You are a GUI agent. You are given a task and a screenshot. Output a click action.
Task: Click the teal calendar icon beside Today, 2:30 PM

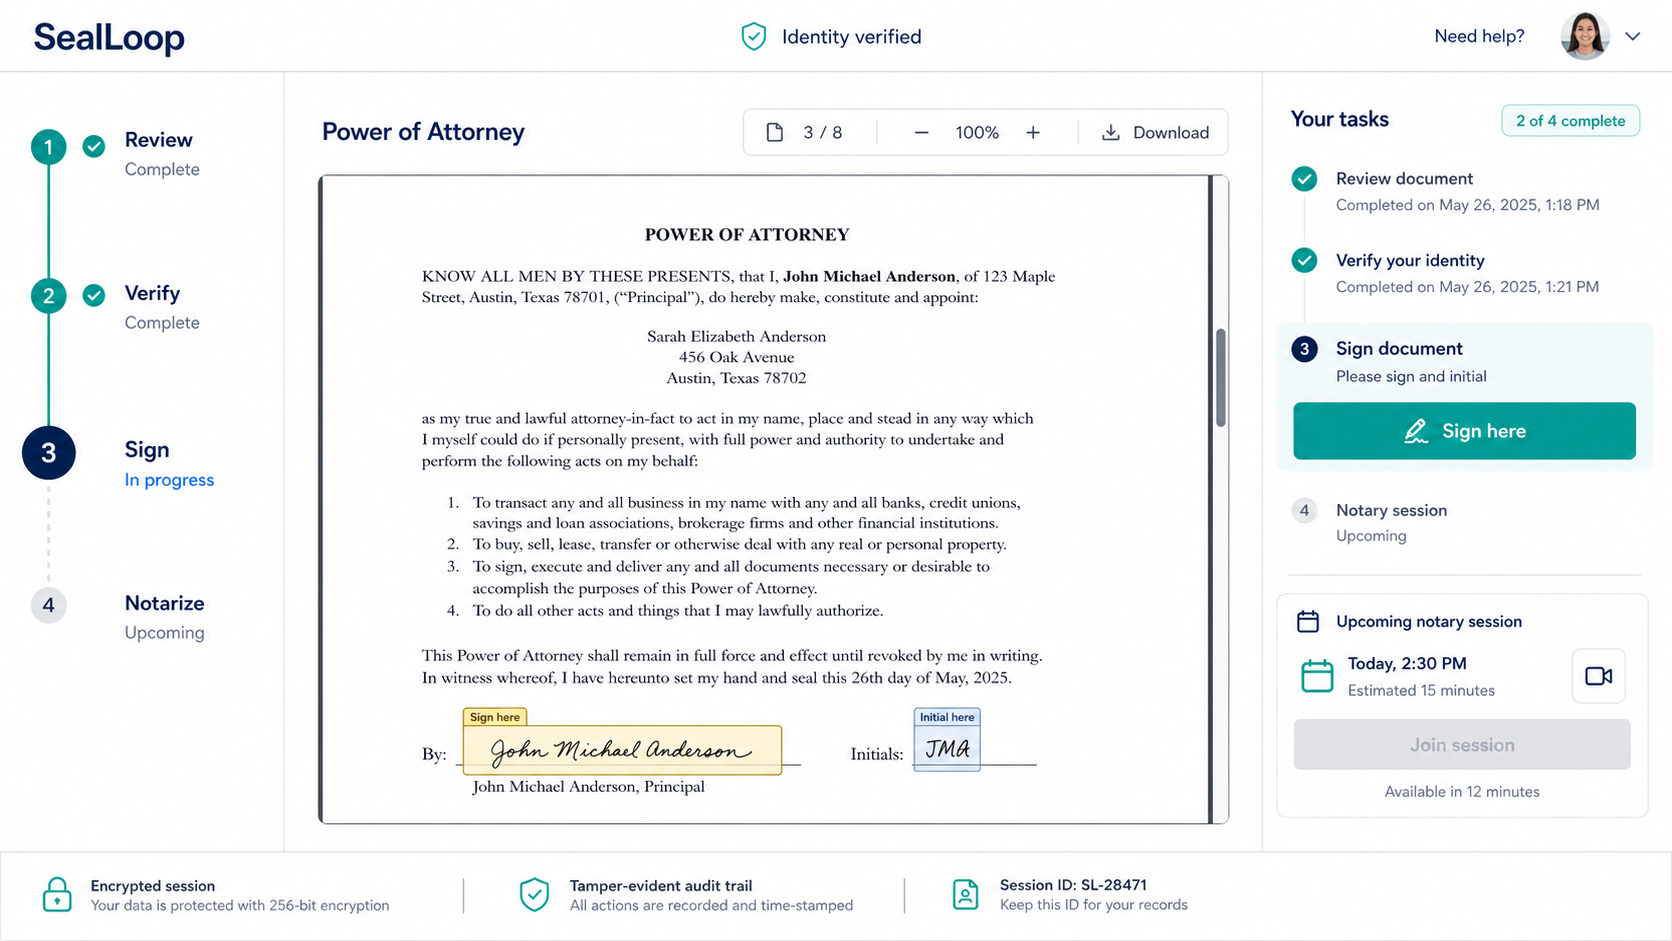point(1317,676)
